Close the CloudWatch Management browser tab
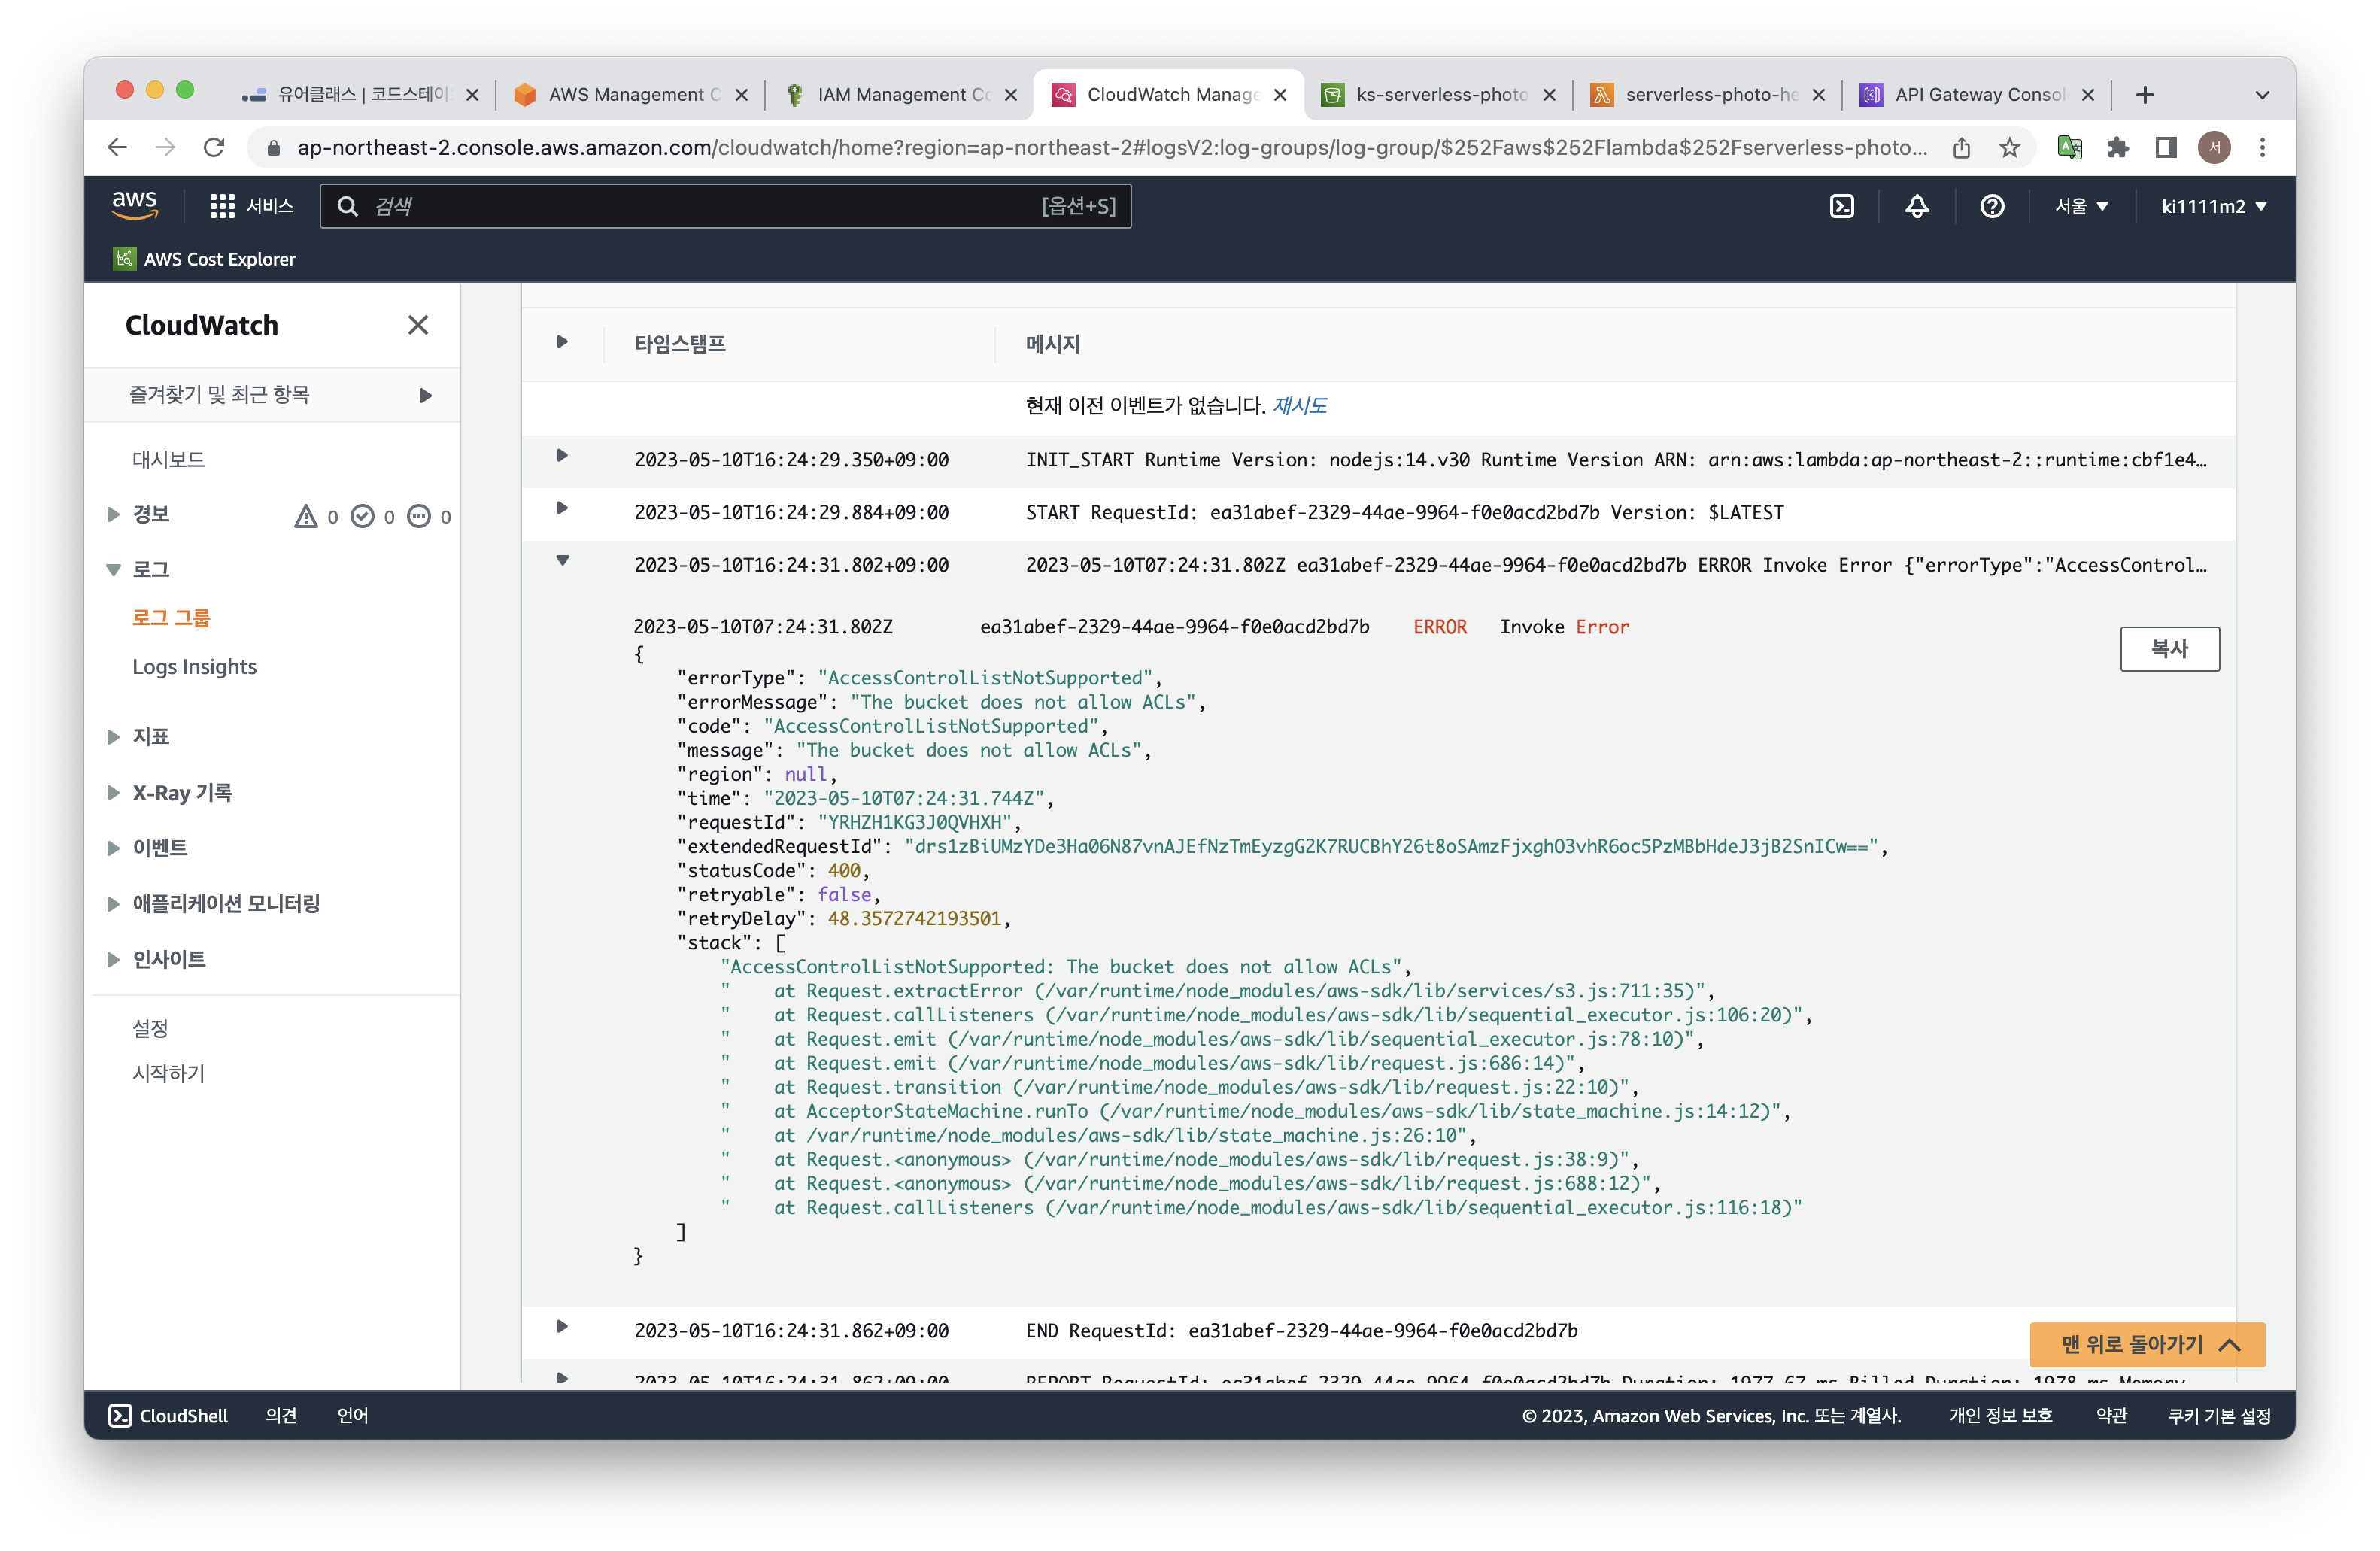This screenshot has width=2380, height=1551. (1279, 95)
